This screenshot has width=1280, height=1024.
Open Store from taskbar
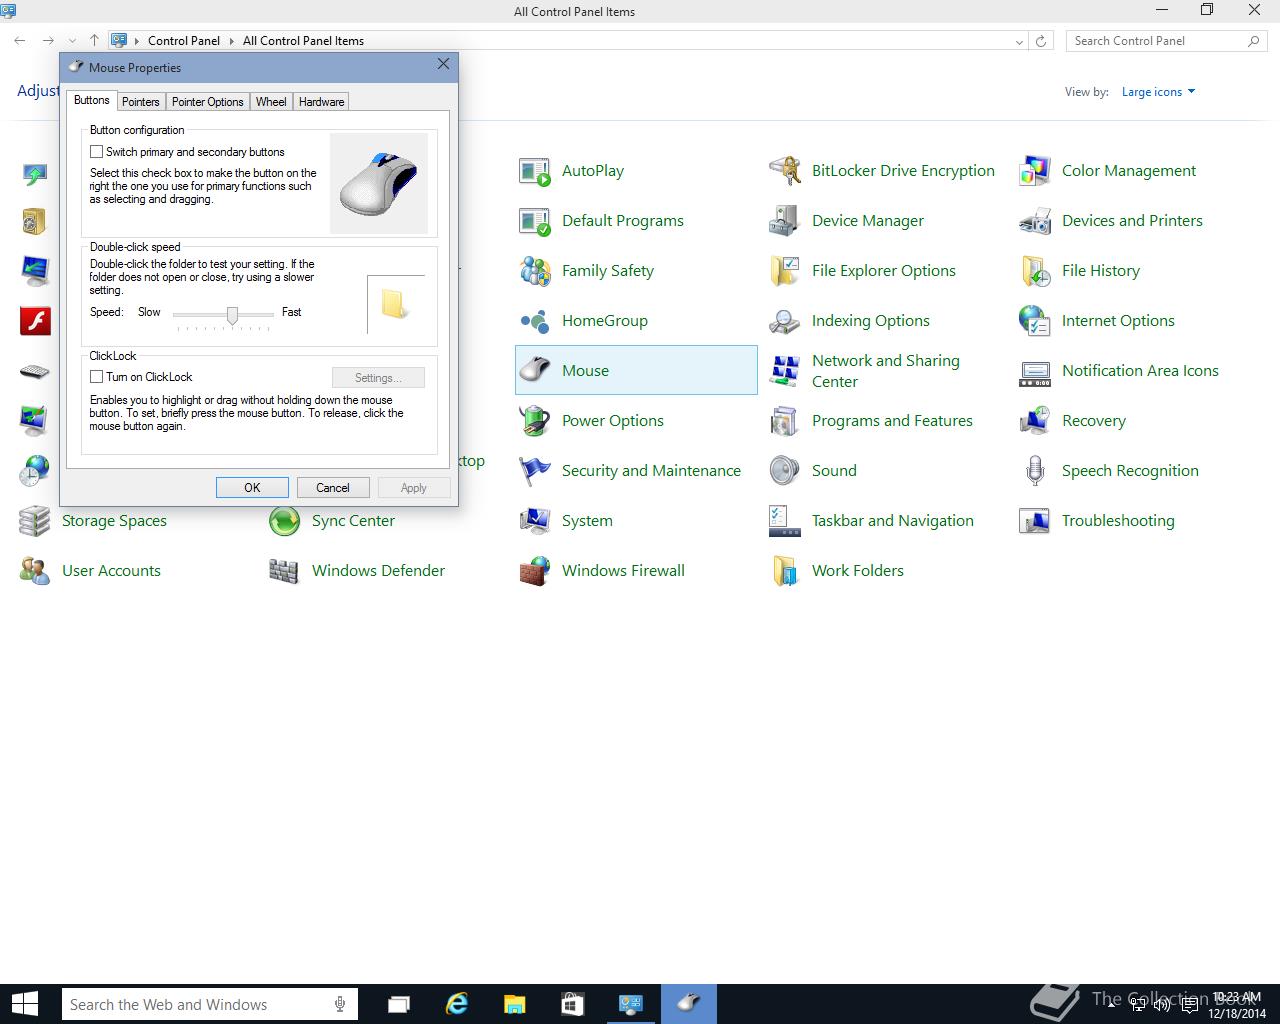click(x=572, y=1004)
